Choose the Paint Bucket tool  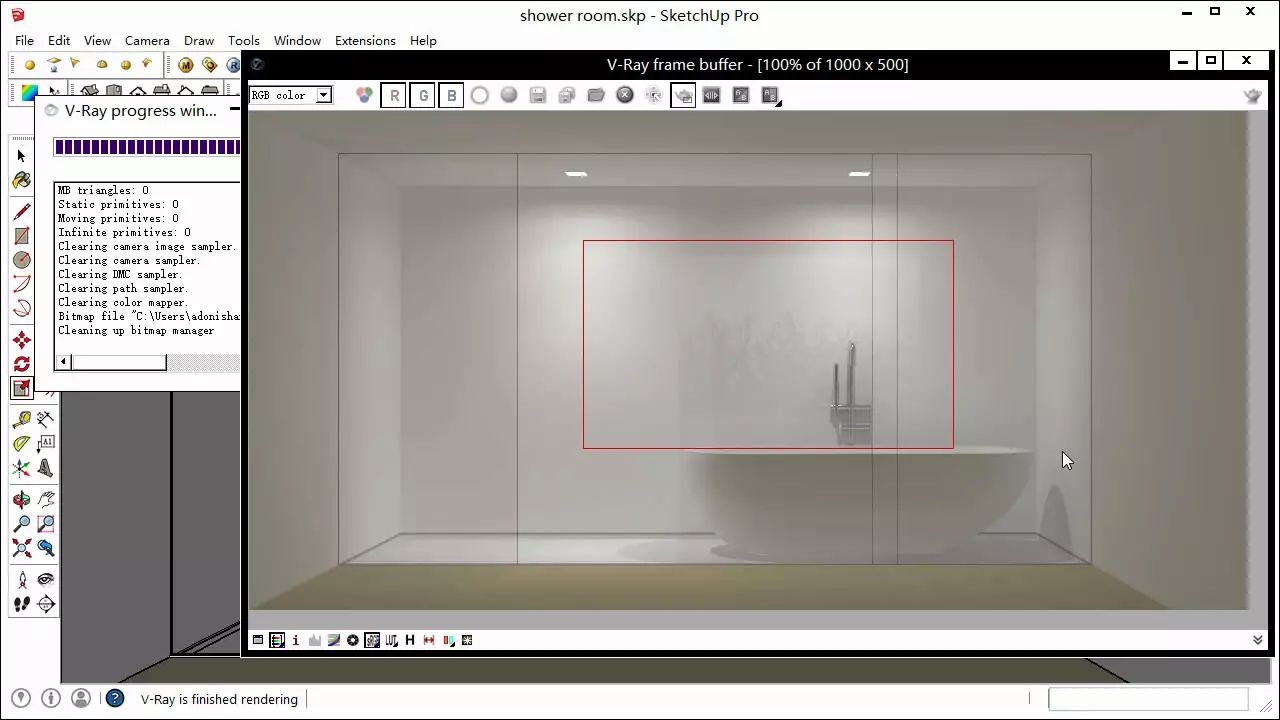pos(22,181)
